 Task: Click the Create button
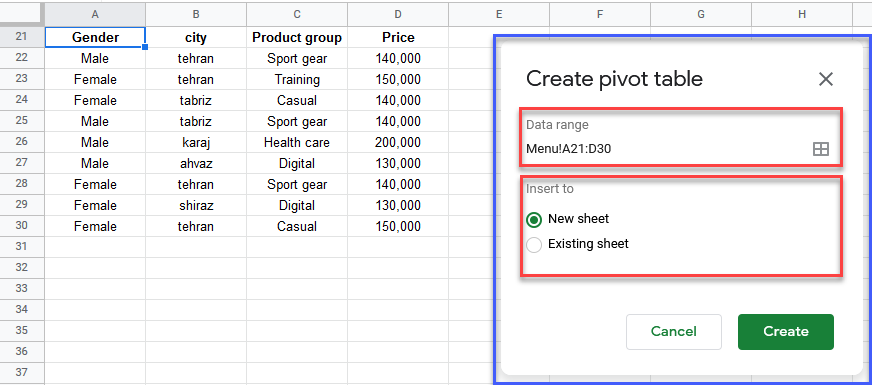pos(786,332)
